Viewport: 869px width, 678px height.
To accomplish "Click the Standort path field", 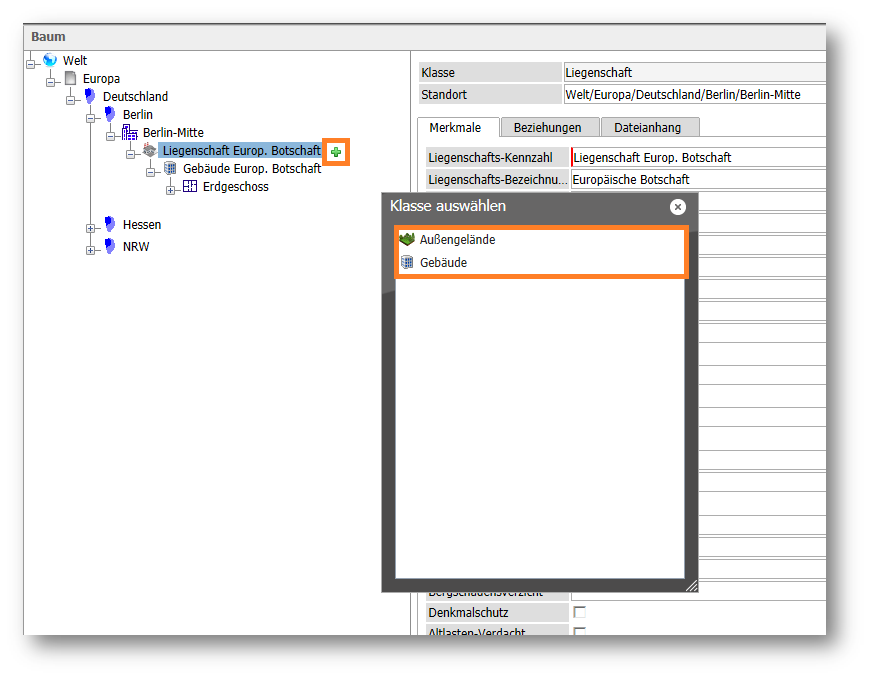I will (x=694, y=95).
